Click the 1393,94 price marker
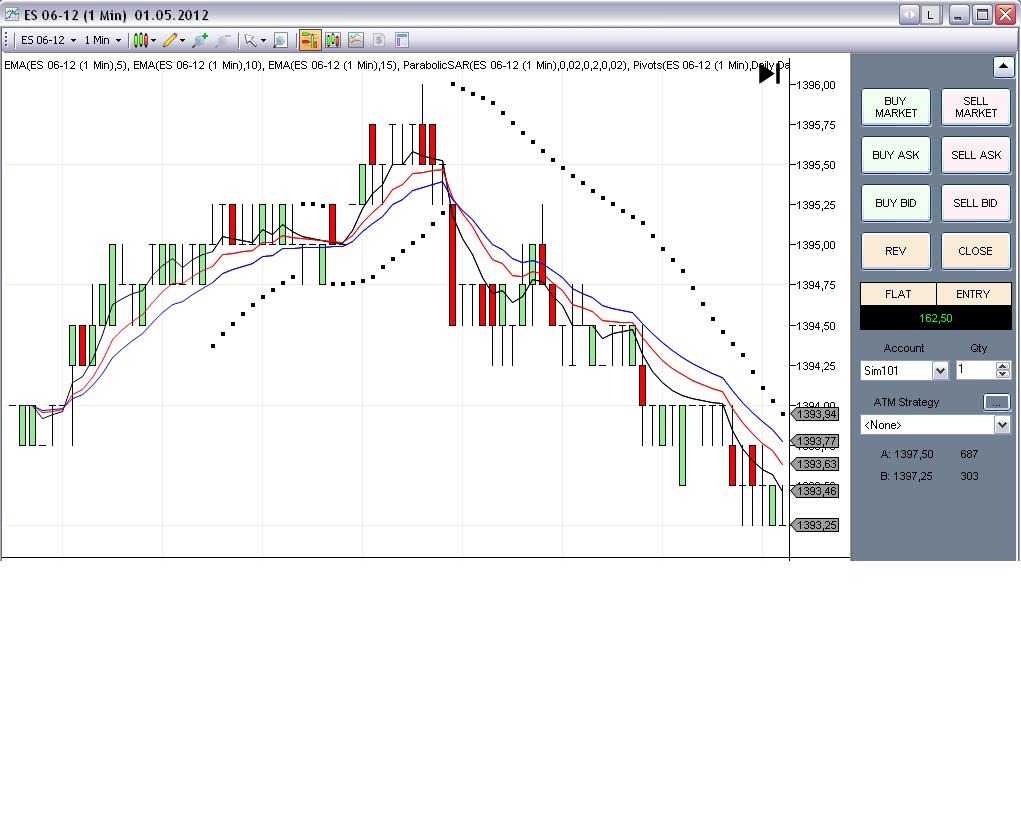This screenshot has width=1021, height=816. (x=815, y=414)
